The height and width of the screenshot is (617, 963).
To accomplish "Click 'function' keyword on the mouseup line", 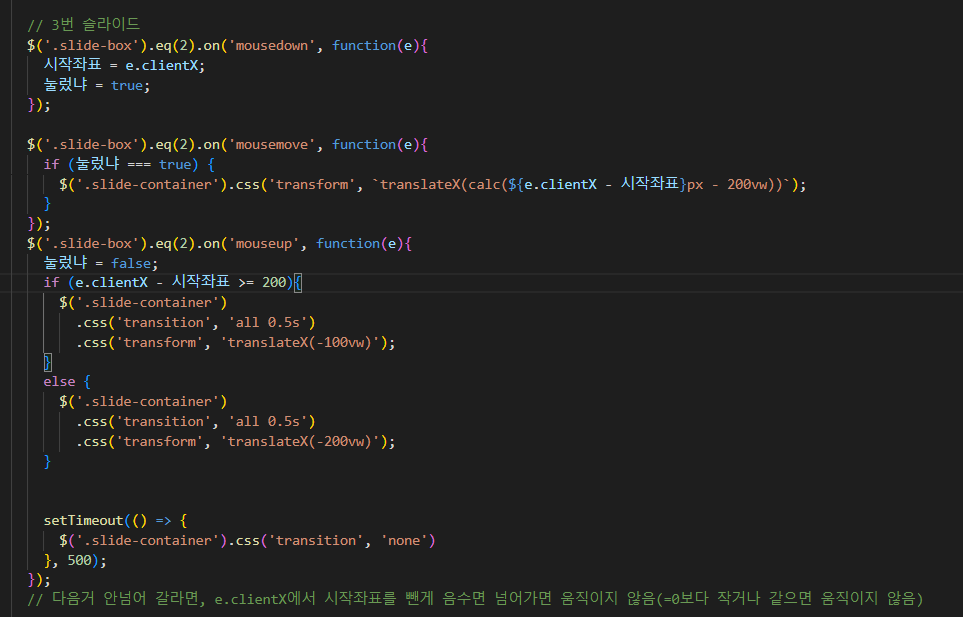I will [348, 244].
